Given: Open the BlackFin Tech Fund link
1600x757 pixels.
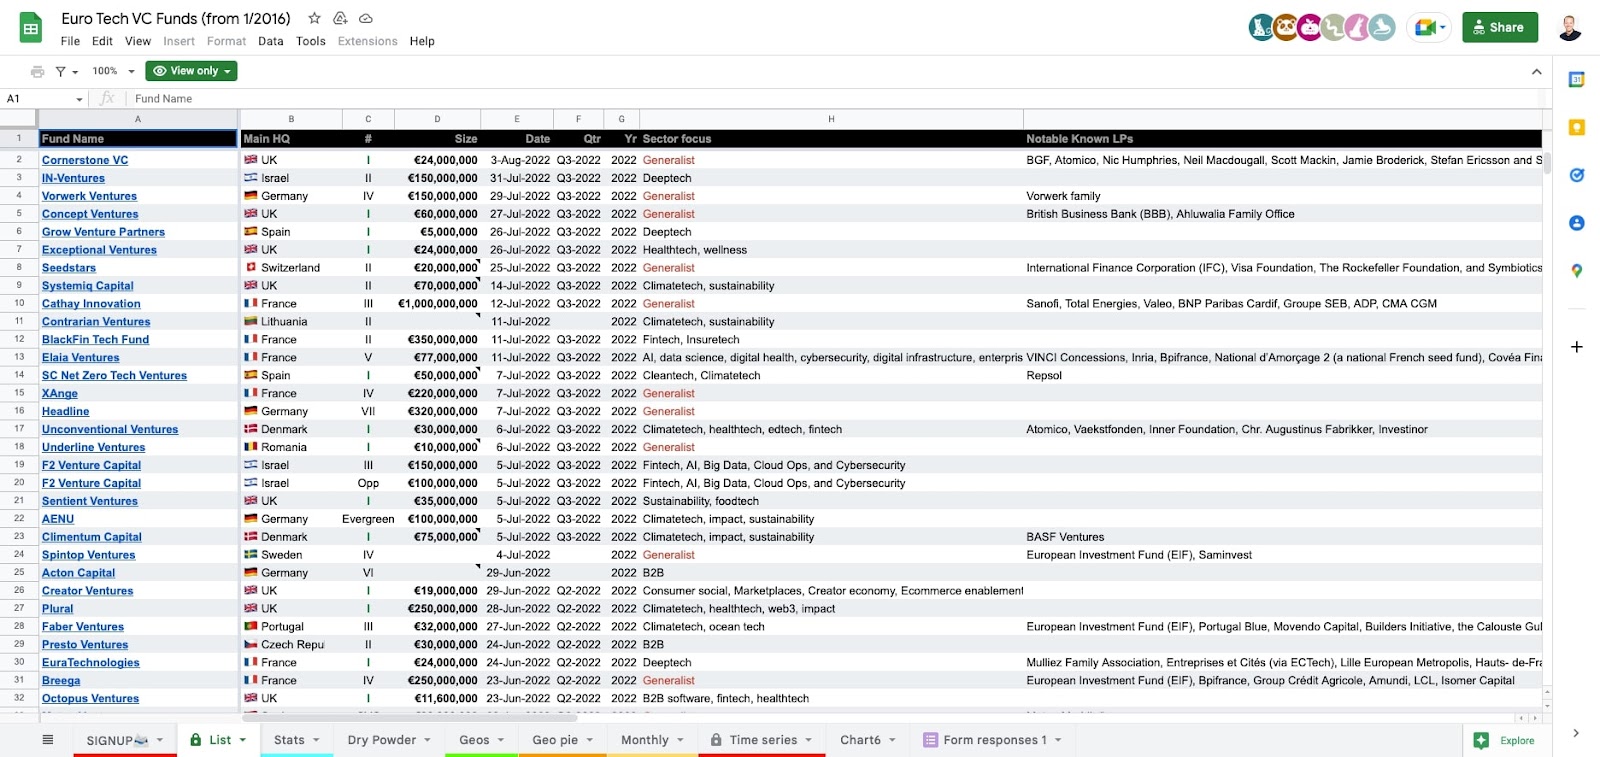Looking at the screenshot, I should click(x=95, y=340).
